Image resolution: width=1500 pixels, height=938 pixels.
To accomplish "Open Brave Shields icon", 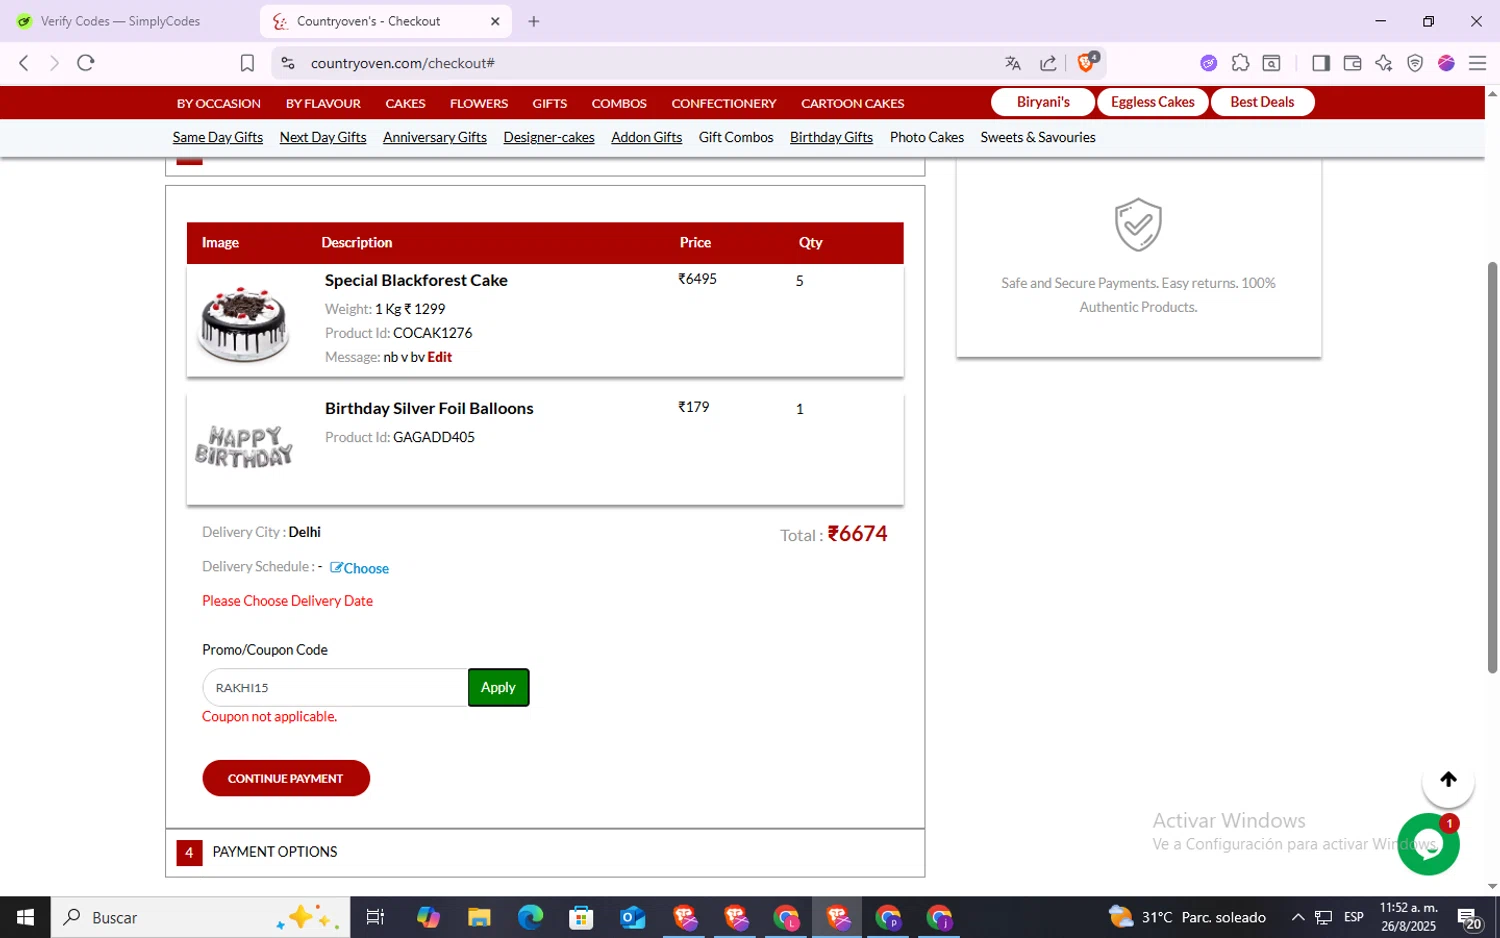I will tap(1087, 62).
